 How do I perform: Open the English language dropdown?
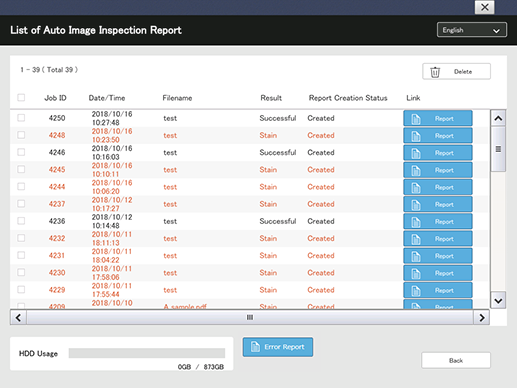(472, 30)
